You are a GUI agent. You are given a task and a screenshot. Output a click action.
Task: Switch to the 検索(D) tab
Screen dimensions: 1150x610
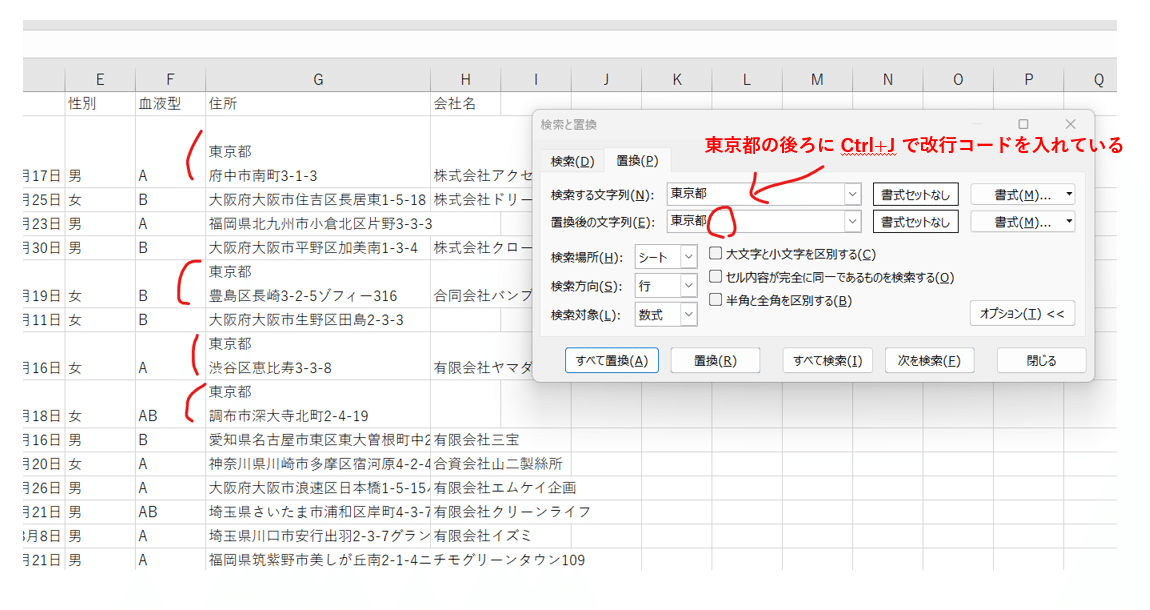[x=572, y=161]
